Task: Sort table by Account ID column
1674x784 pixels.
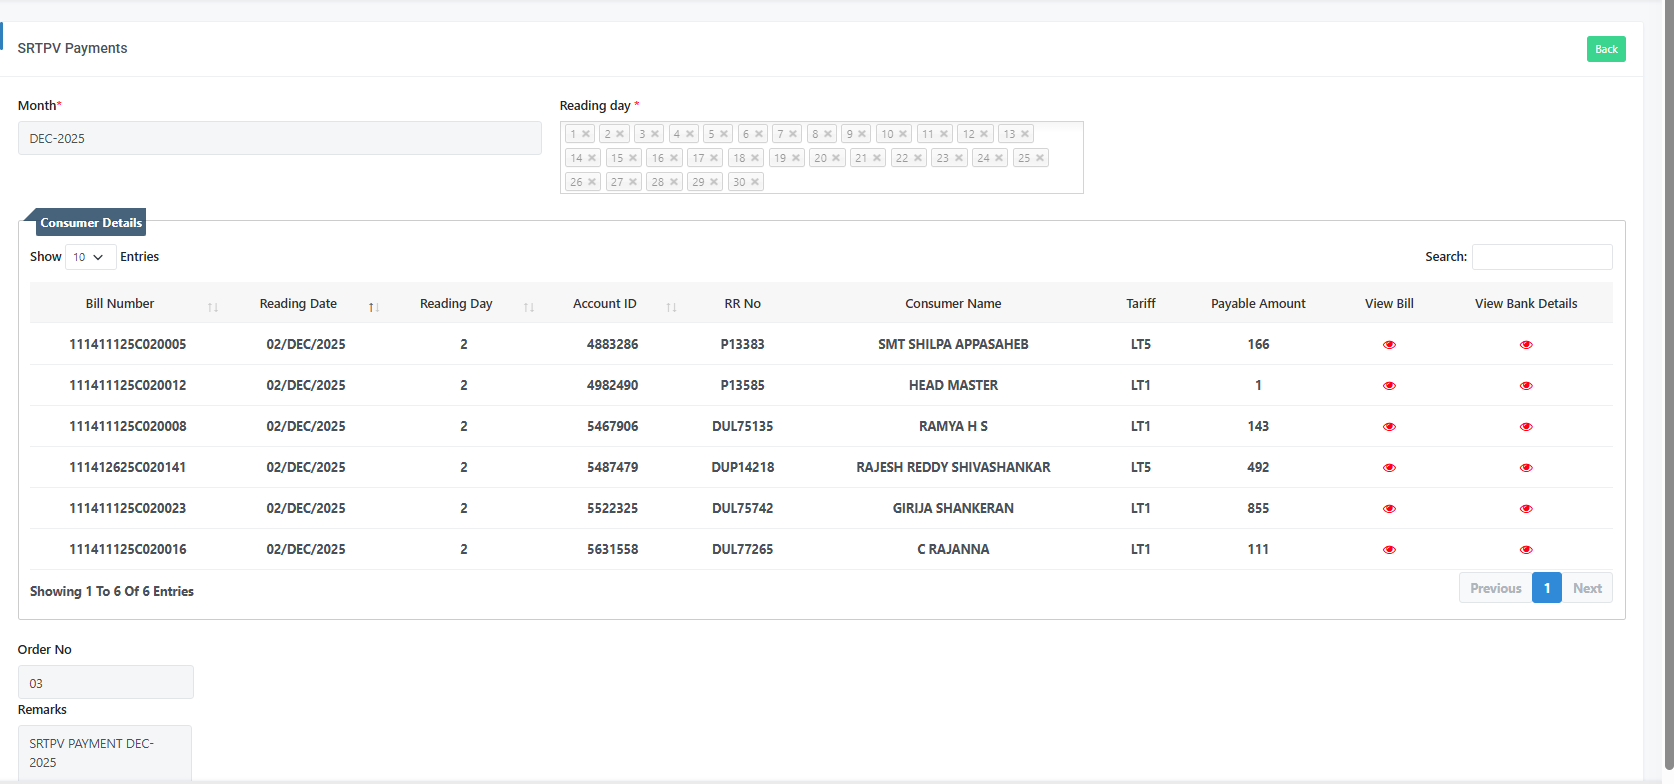Action: pyautogui.click(x=604, y=304)
